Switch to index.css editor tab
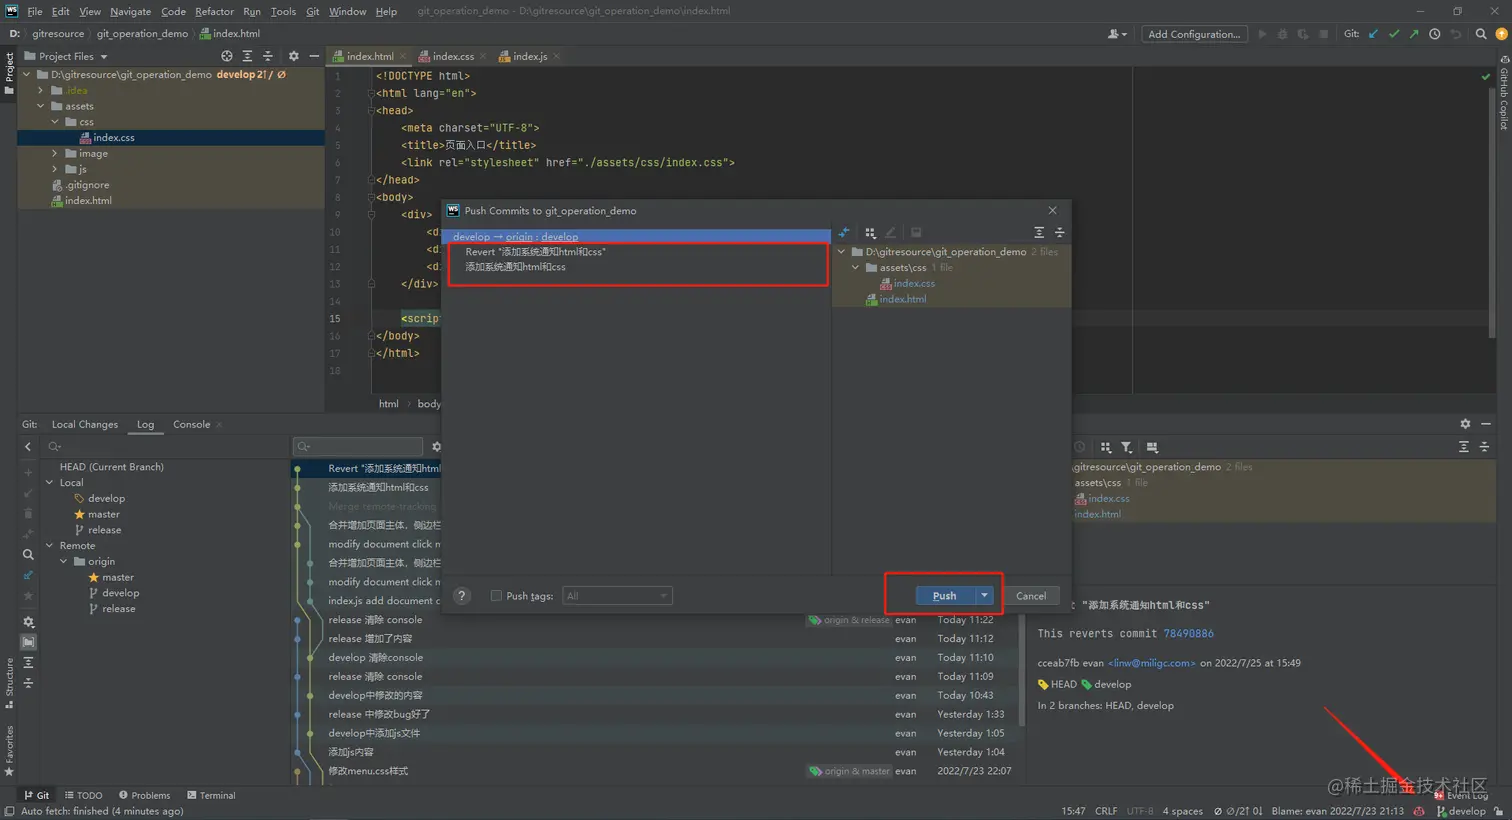Screen dimensions: 1512x820 click(x=453, y=56)
